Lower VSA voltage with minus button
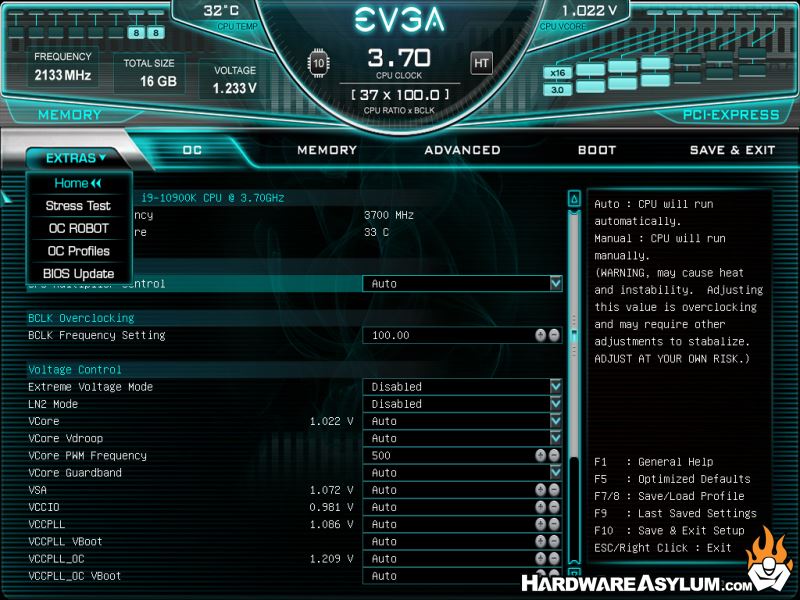 [x=554, y=490]
